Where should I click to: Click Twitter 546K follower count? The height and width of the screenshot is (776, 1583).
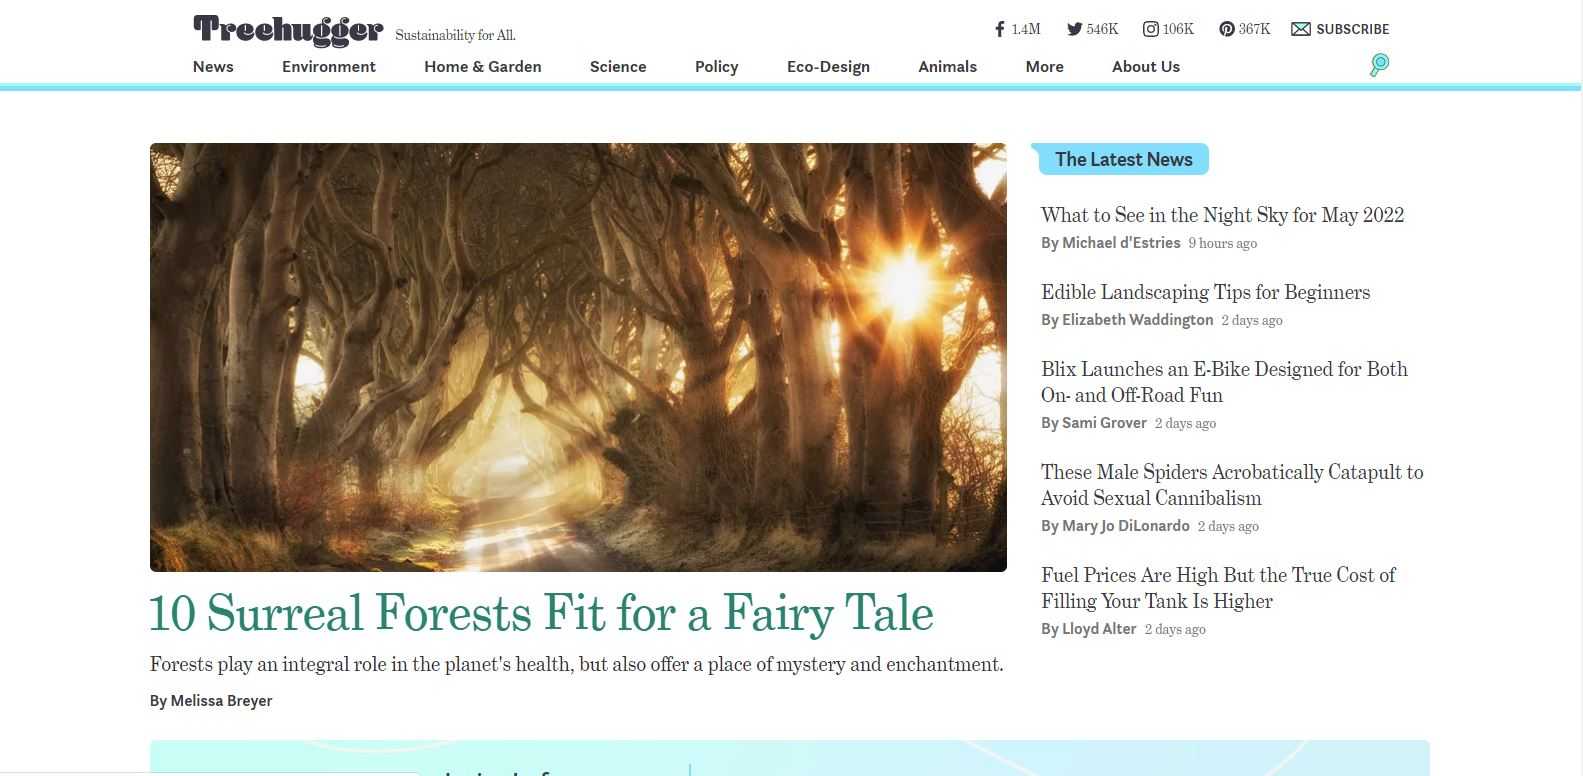1102,29
